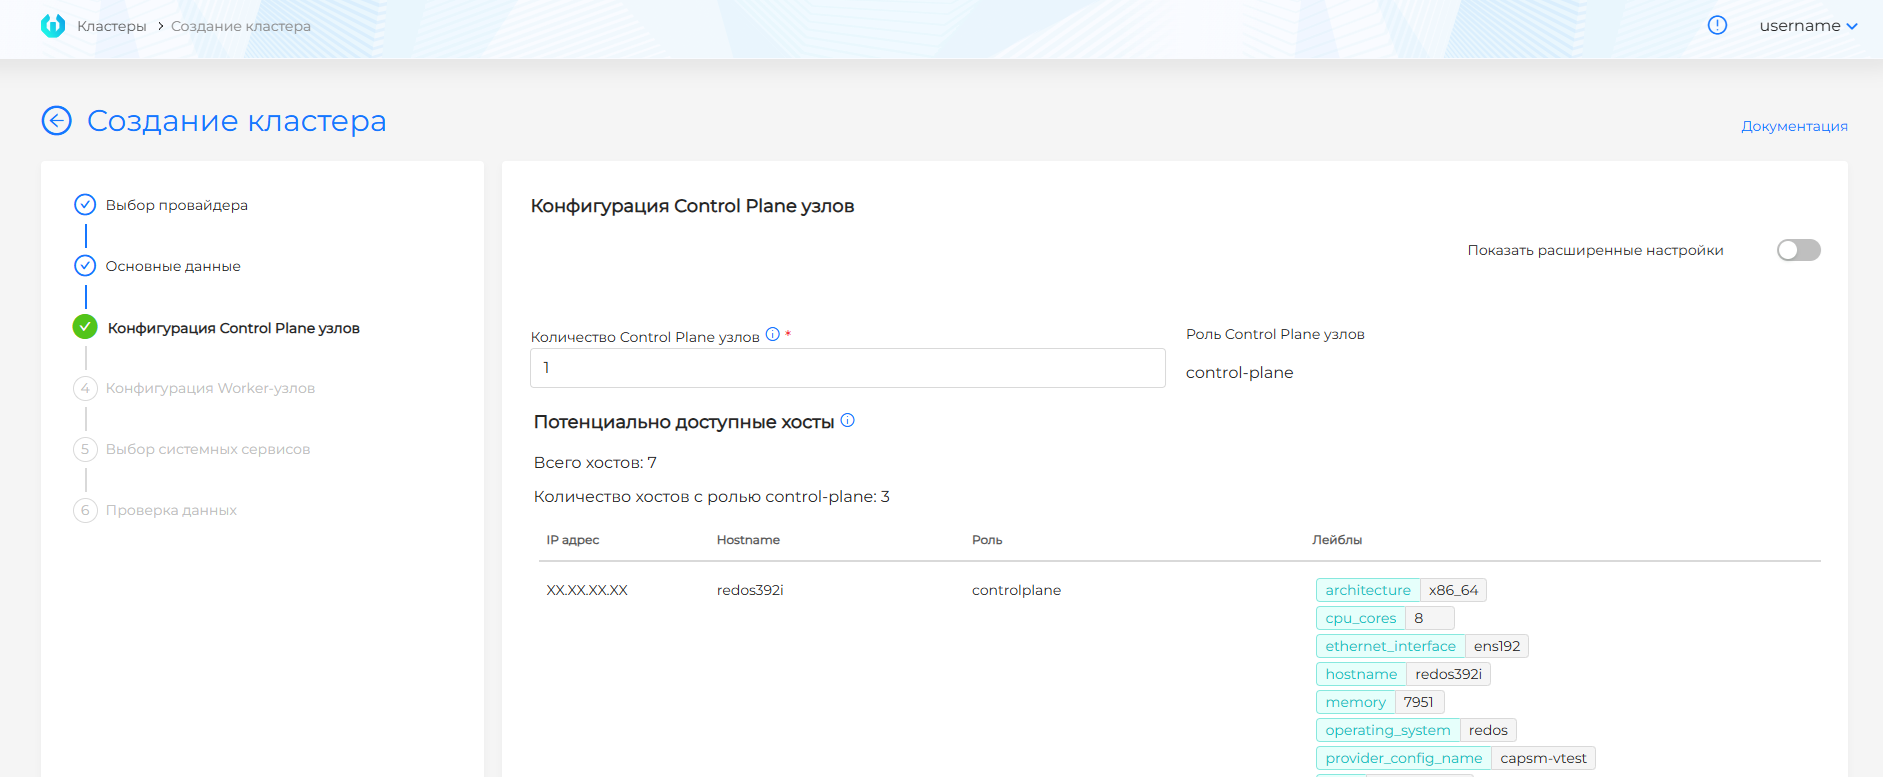Click the back arrow beside Создание кластера
The image size is (1883, 777).
[57, 121]
